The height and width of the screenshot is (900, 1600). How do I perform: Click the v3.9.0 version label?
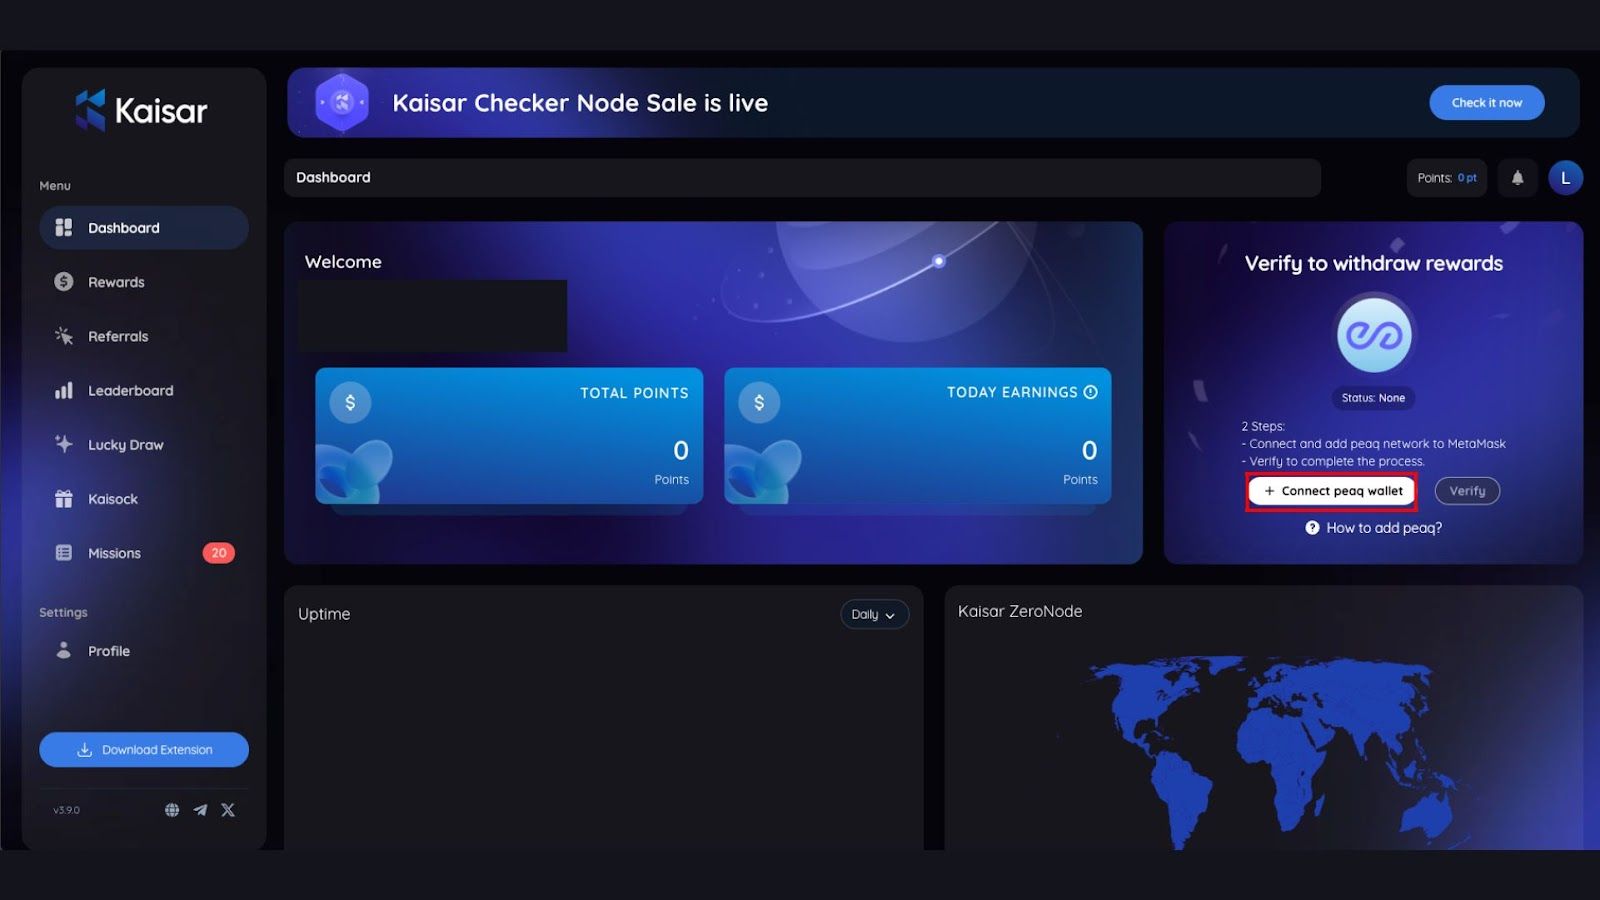66,810
